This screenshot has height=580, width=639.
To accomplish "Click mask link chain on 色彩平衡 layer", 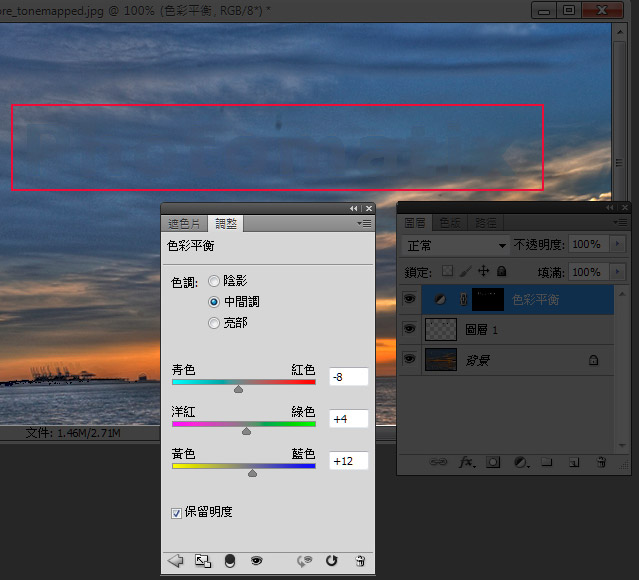I will (463, 299).
